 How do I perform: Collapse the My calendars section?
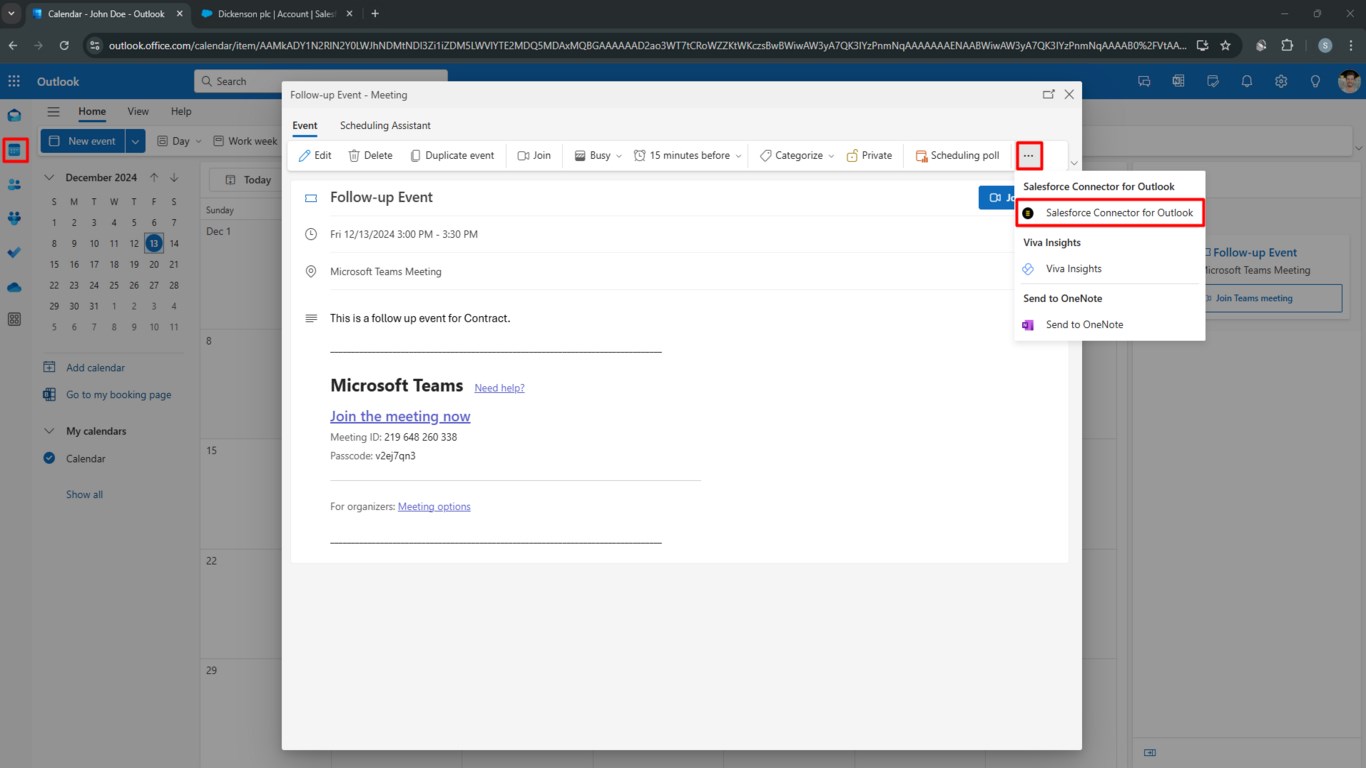point(50,431)
